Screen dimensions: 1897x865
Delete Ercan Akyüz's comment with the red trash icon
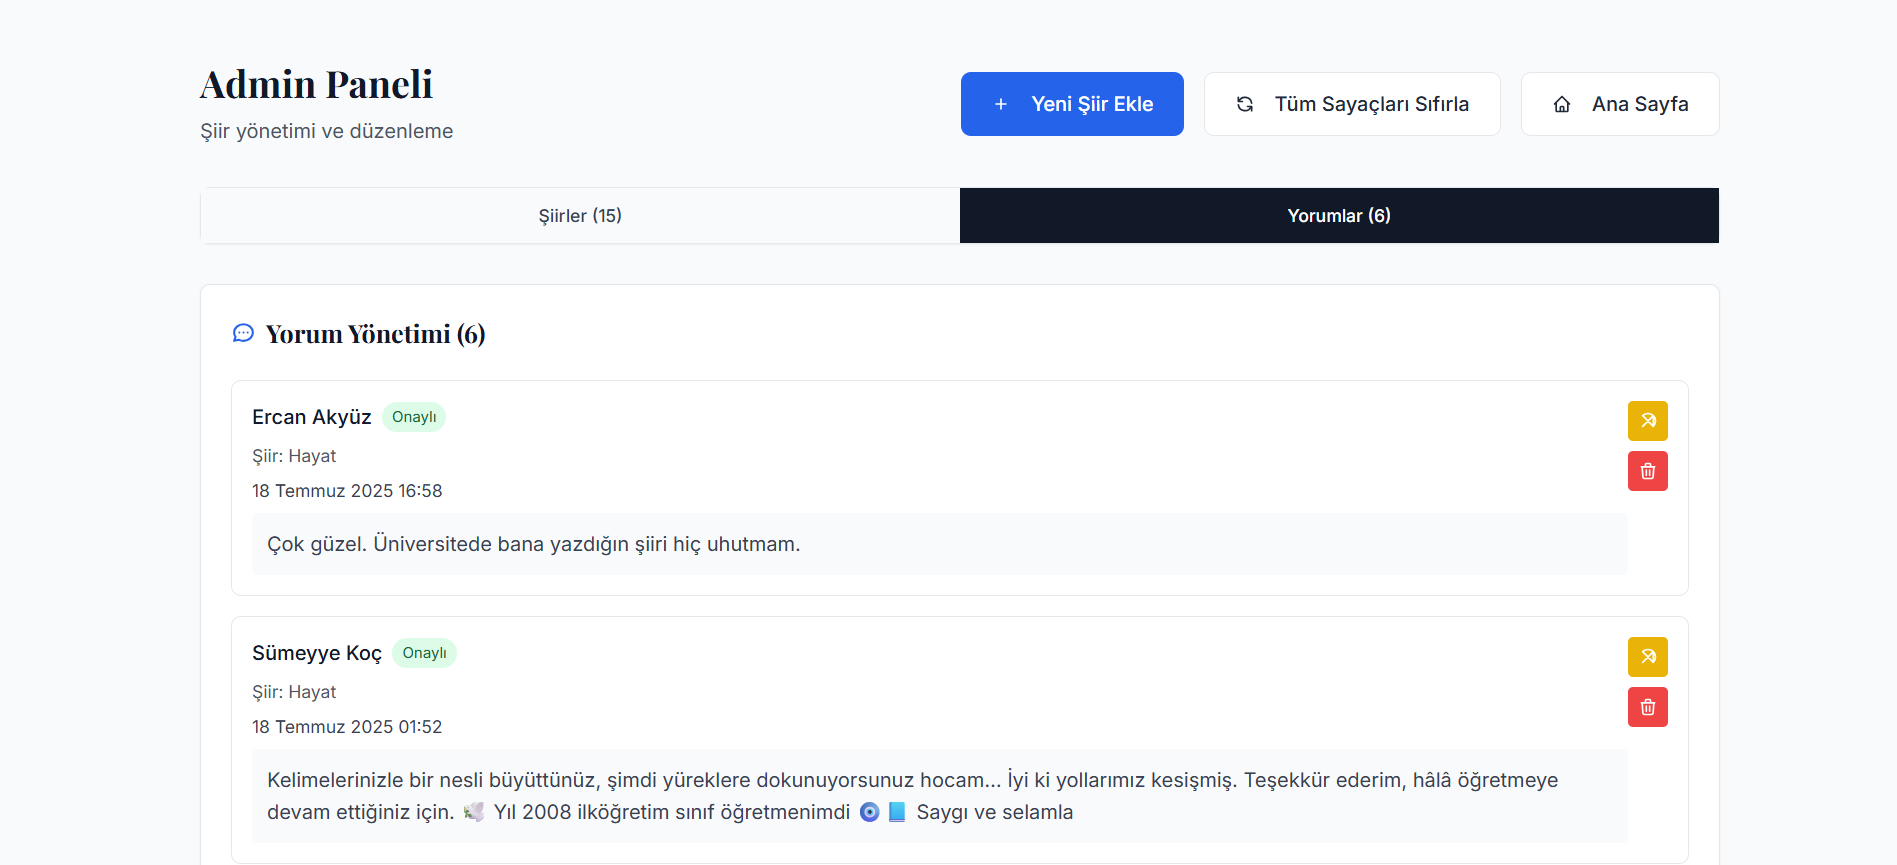tap(1647, 471)
